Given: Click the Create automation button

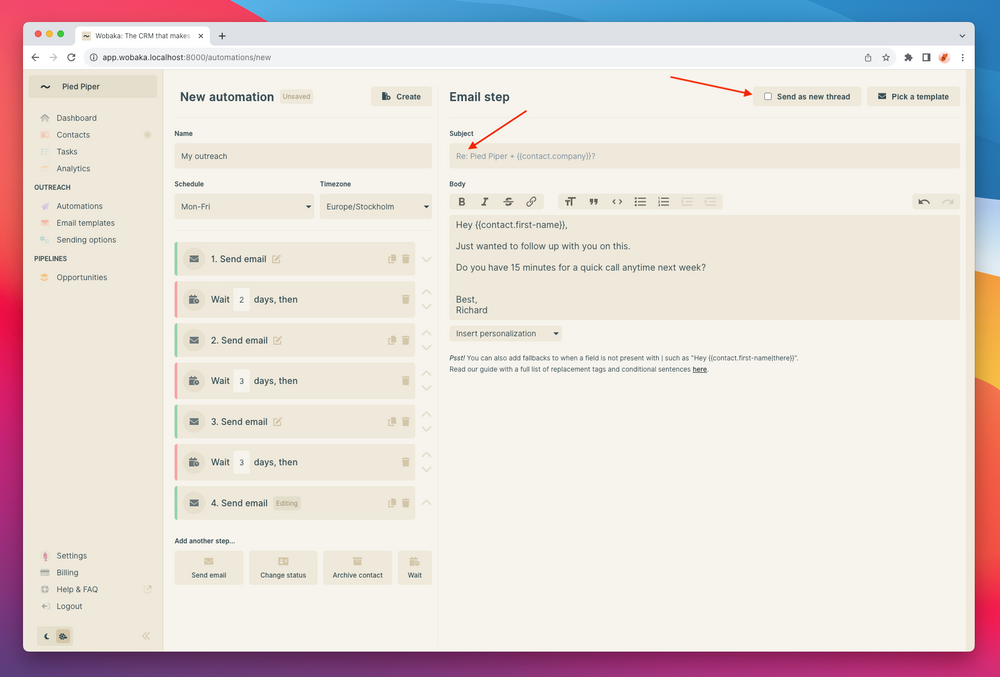Looking at the screenshot, I should tap(401, 96).
